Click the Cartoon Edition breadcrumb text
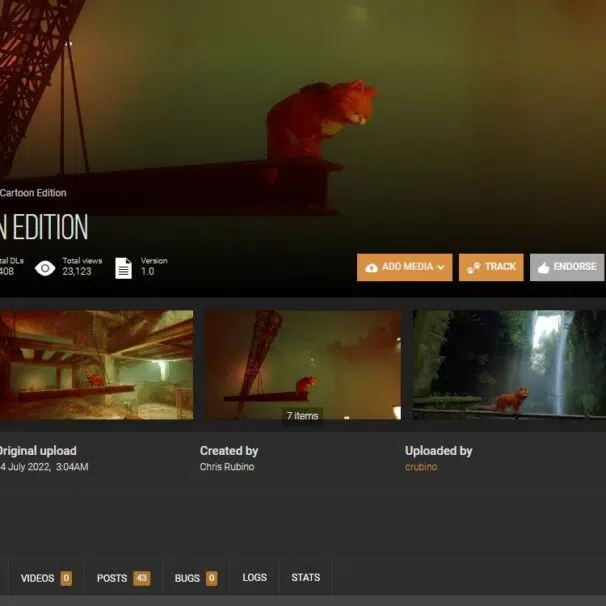The height and width of the screenshot is (606, 606). 33,193
